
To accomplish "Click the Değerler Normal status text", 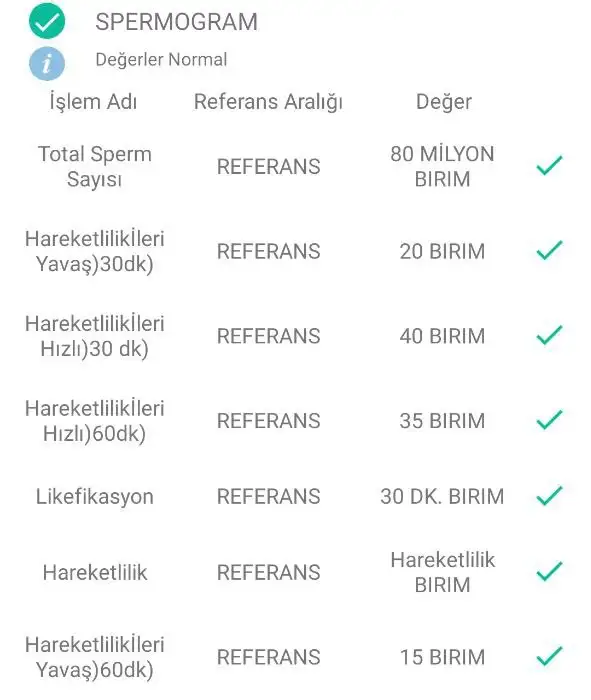I will pyautogui.click(x=161, y=59).
